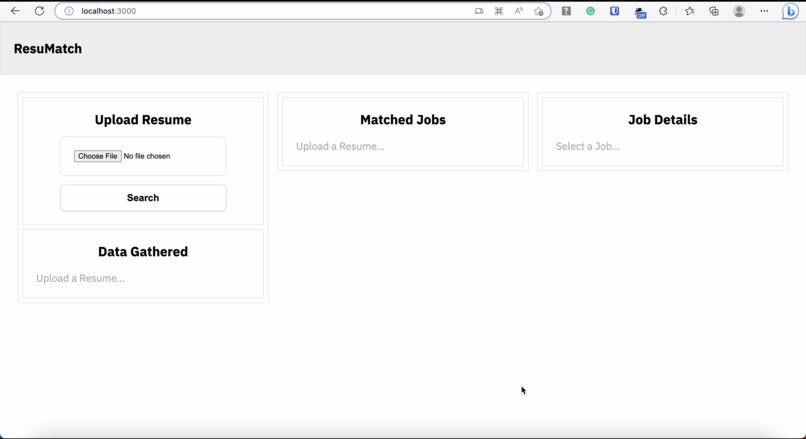Open the Extensions puzzle piece menu

663,11
